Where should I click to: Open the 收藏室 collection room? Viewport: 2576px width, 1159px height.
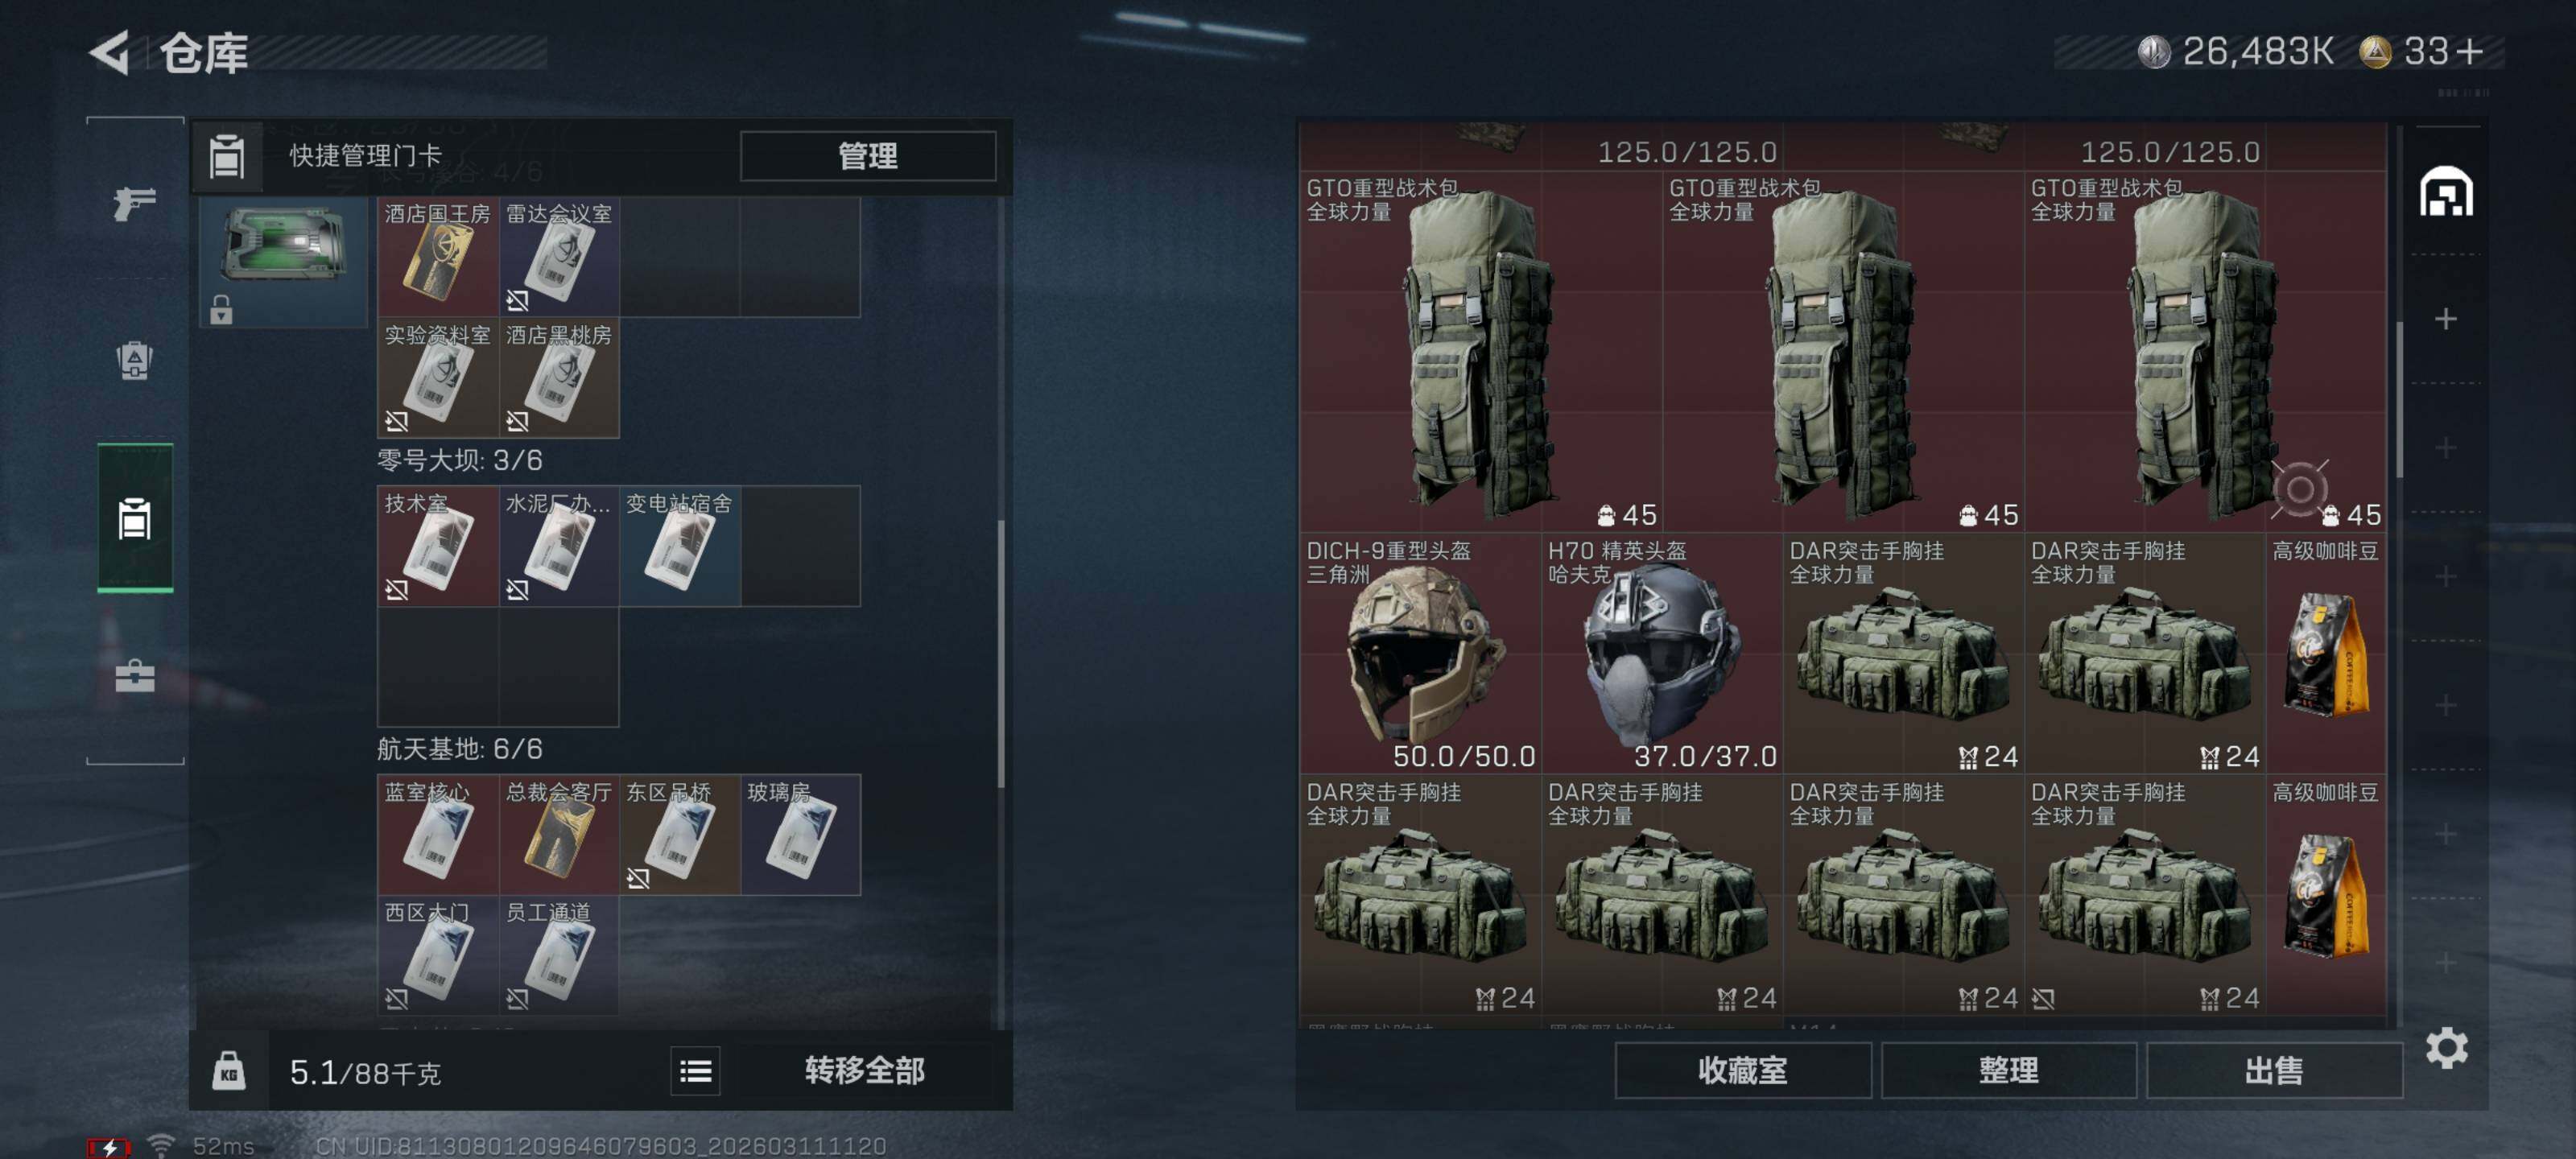coord(1743,1070)
